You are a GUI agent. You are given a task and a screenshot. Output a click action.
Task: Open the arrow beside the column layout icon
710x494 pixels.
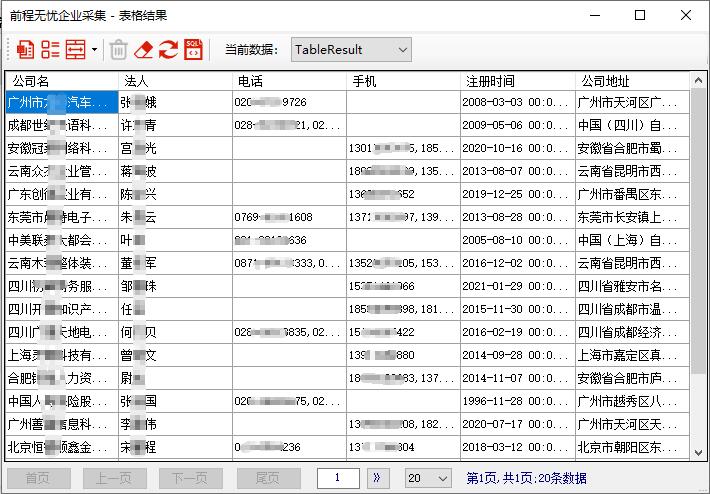point(94,49)
